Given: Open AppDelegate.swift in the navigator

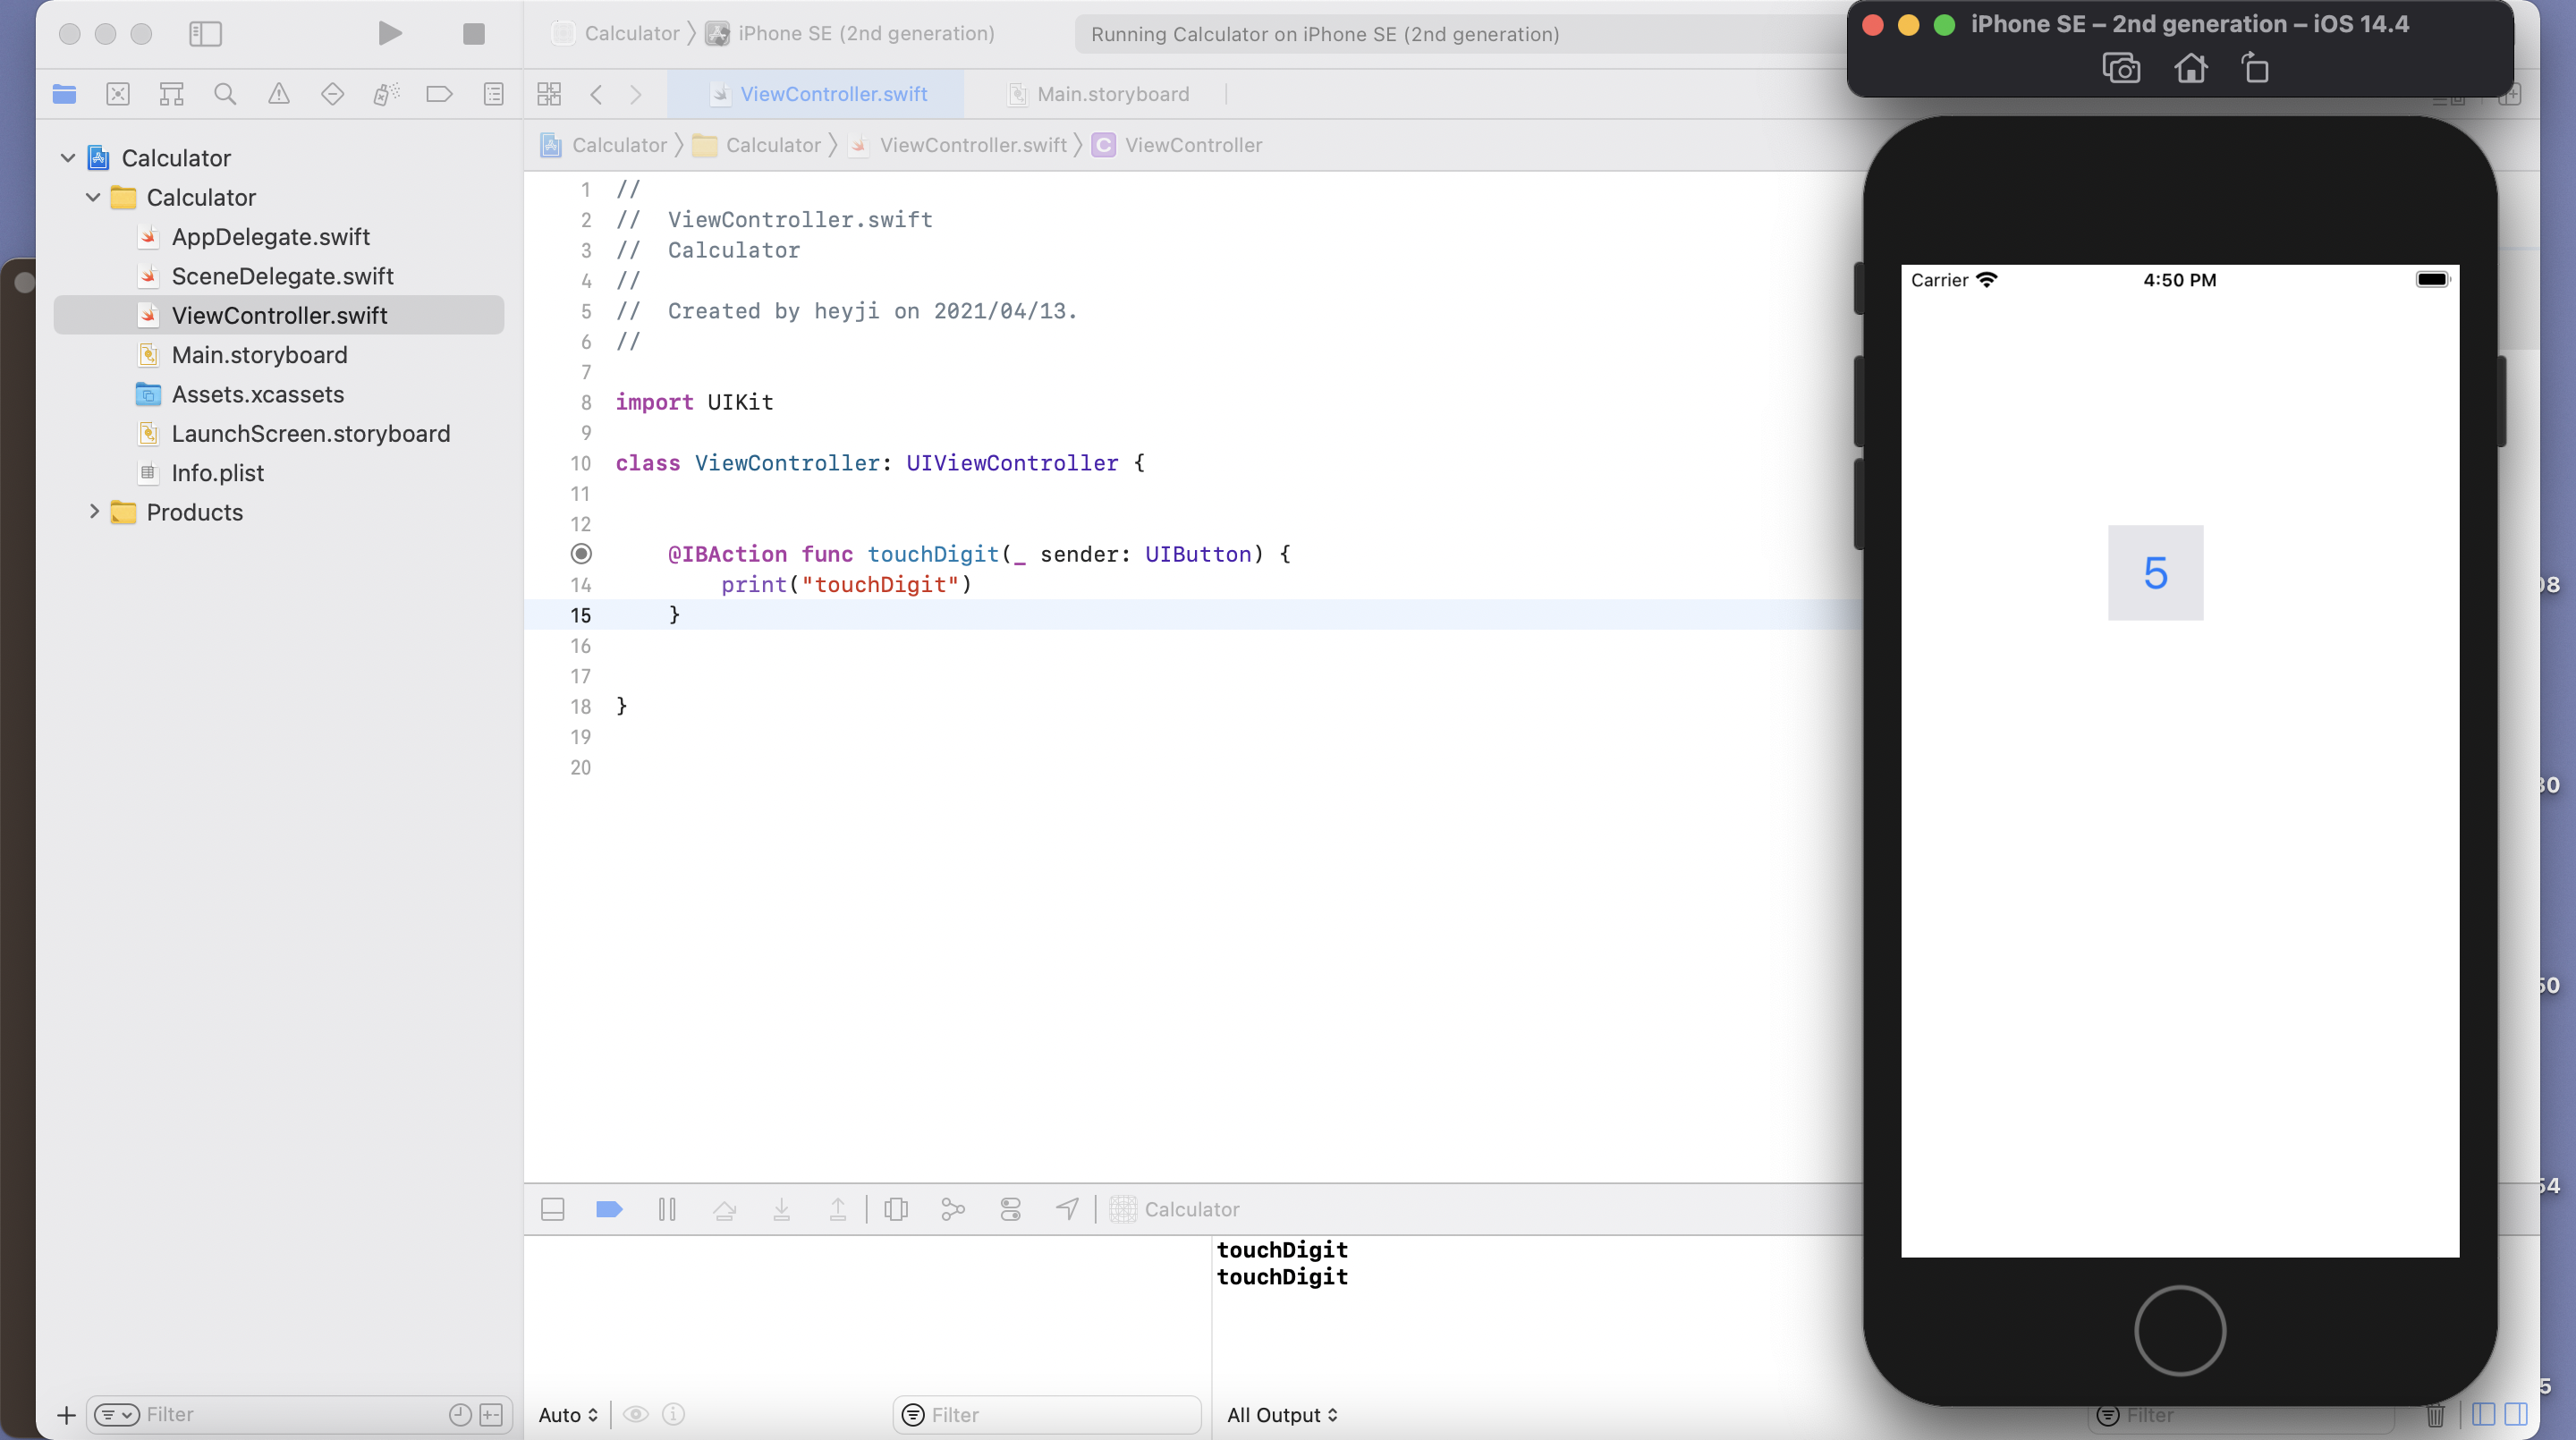Looking at the screenshot, I should pyautogui.click(x=270, y=237).
